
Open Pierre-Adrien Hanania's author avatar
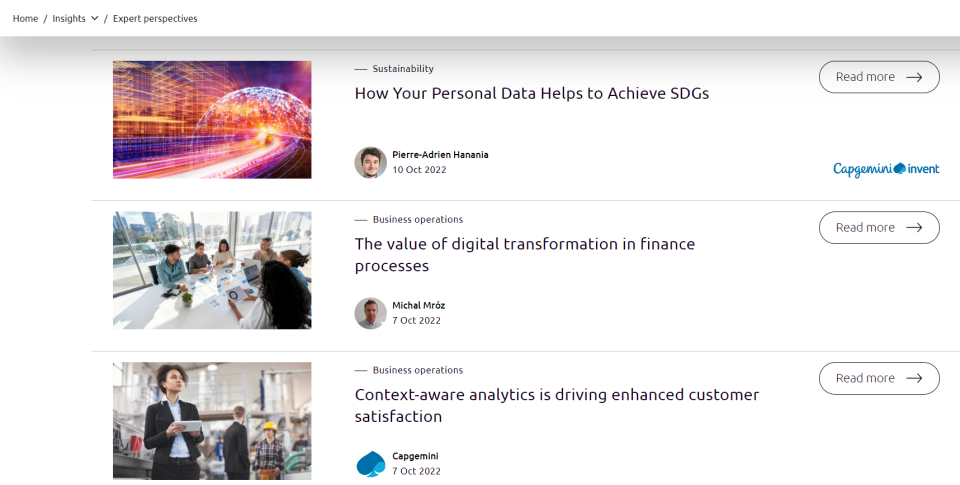pyautogui.click(x=370, y=162)
